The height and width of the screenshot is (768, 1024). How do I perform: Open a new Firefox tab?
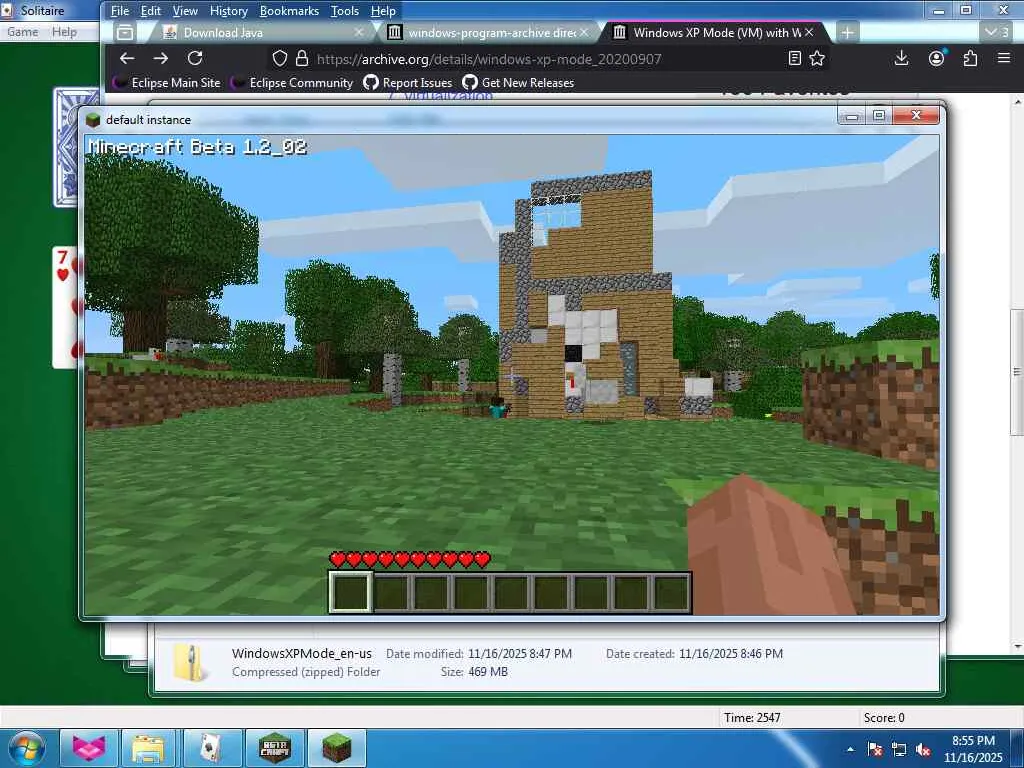click(847, 33)
